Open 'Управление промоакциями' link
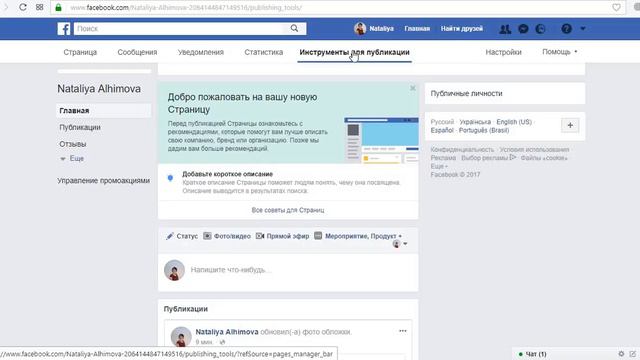640x360 pixels. 103,180
